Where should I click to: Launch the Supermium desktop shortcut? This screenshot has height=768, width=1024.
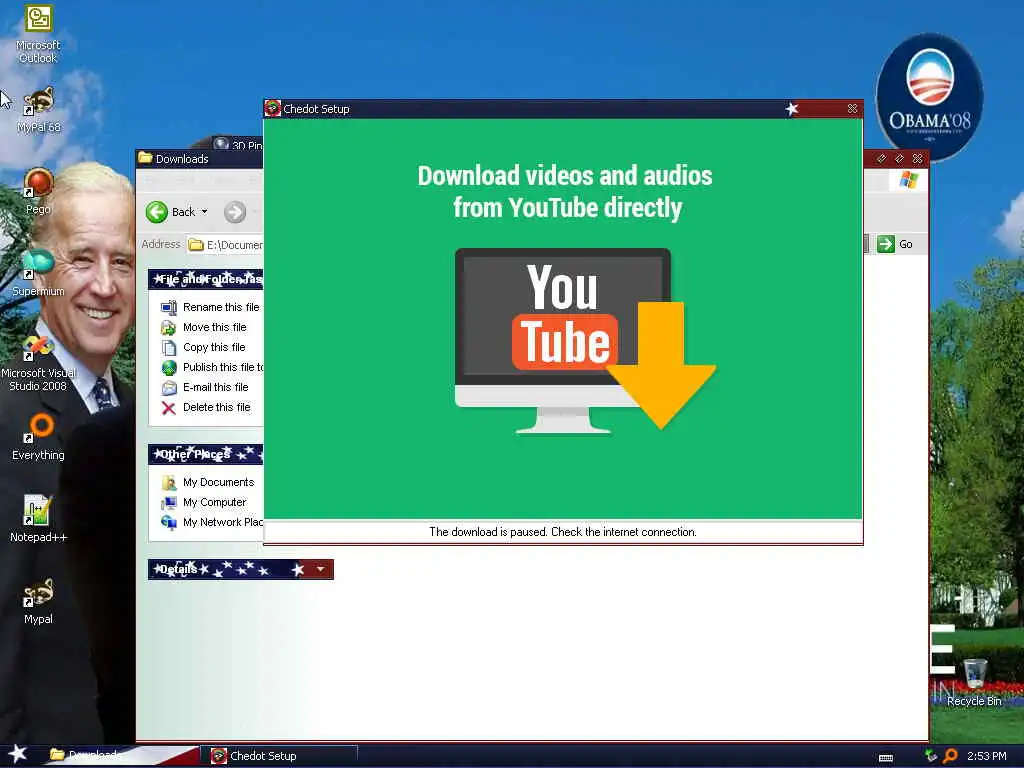click(x=38, y=272)
